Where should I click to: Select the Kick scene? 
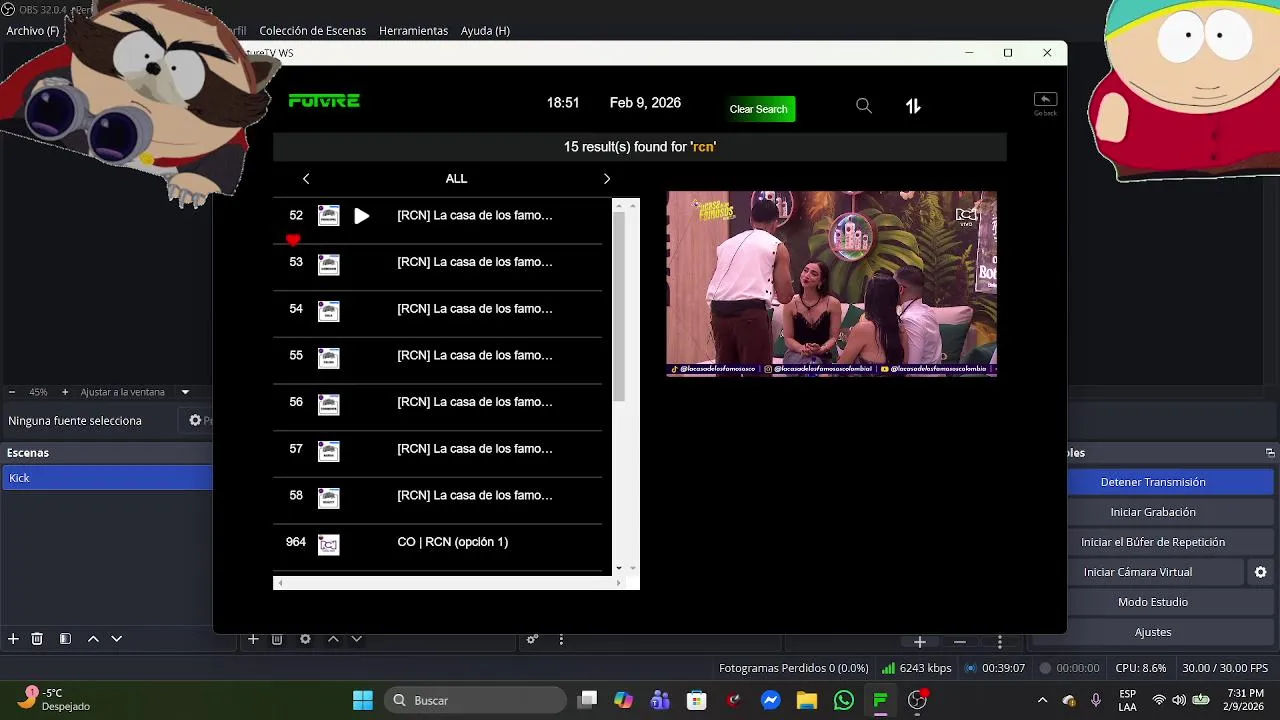[107, 478]
